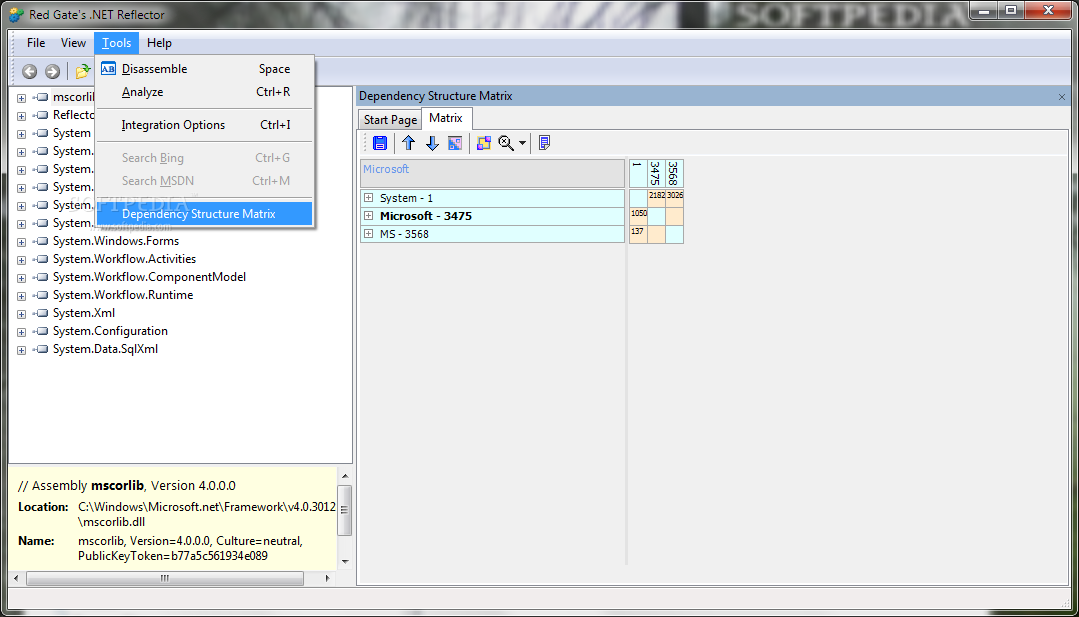Click the open assembly folder icon
The width and height of the screenshot is (1079, 617).
point(83,71)
